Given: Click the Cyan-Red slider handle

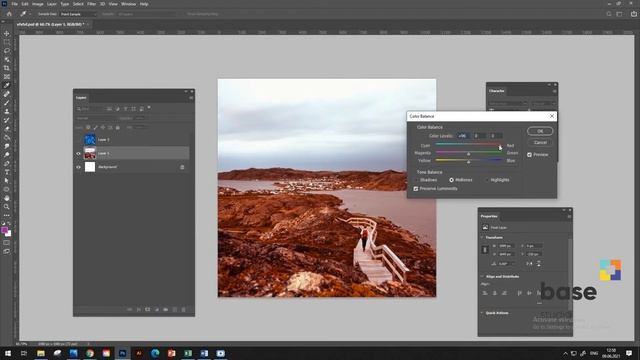Looking at the screenshot, I should click(x=500, y=147).
